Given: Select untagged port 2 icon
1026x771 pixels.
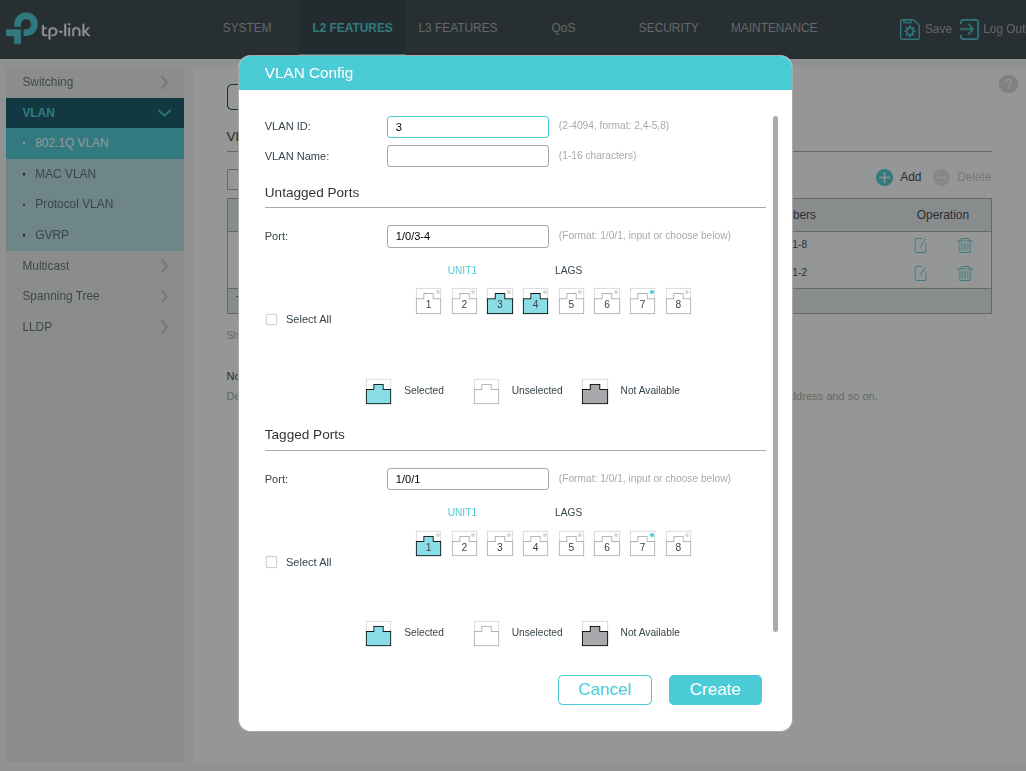Looking at the screenshot, I should click(464, 302).
